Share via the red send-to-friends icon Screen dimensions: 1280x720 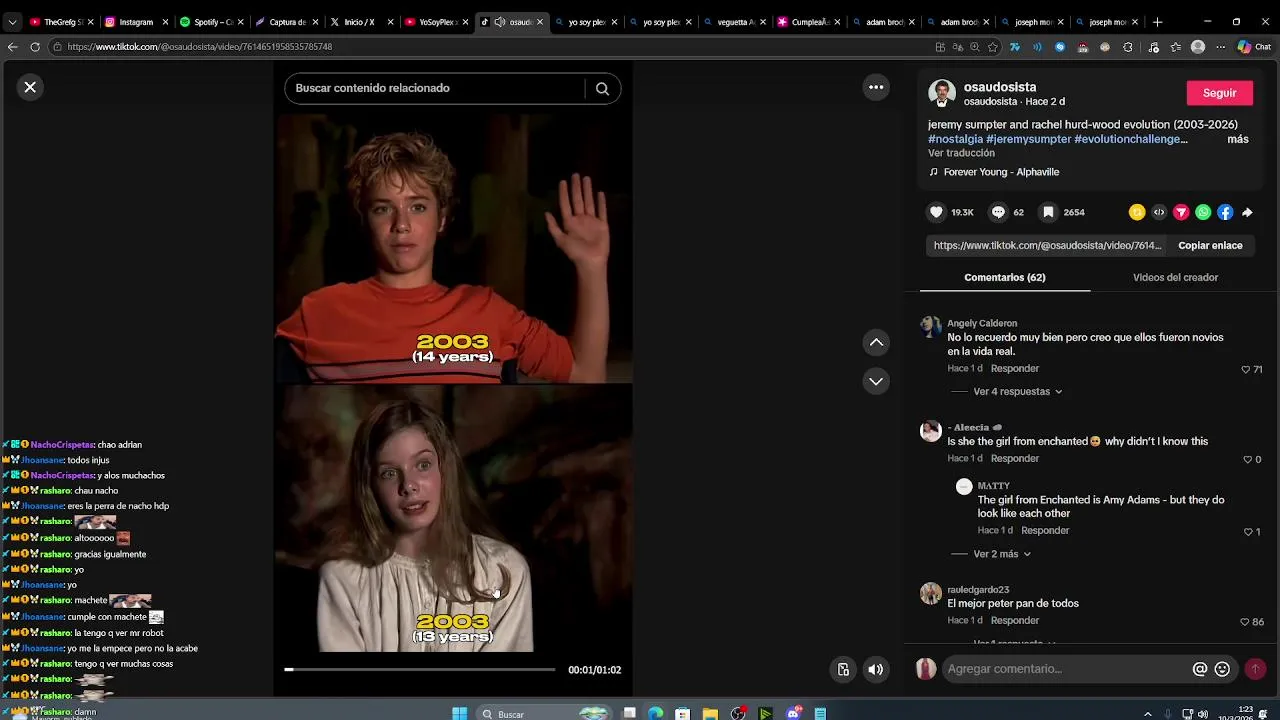(x=1181, y=212)
